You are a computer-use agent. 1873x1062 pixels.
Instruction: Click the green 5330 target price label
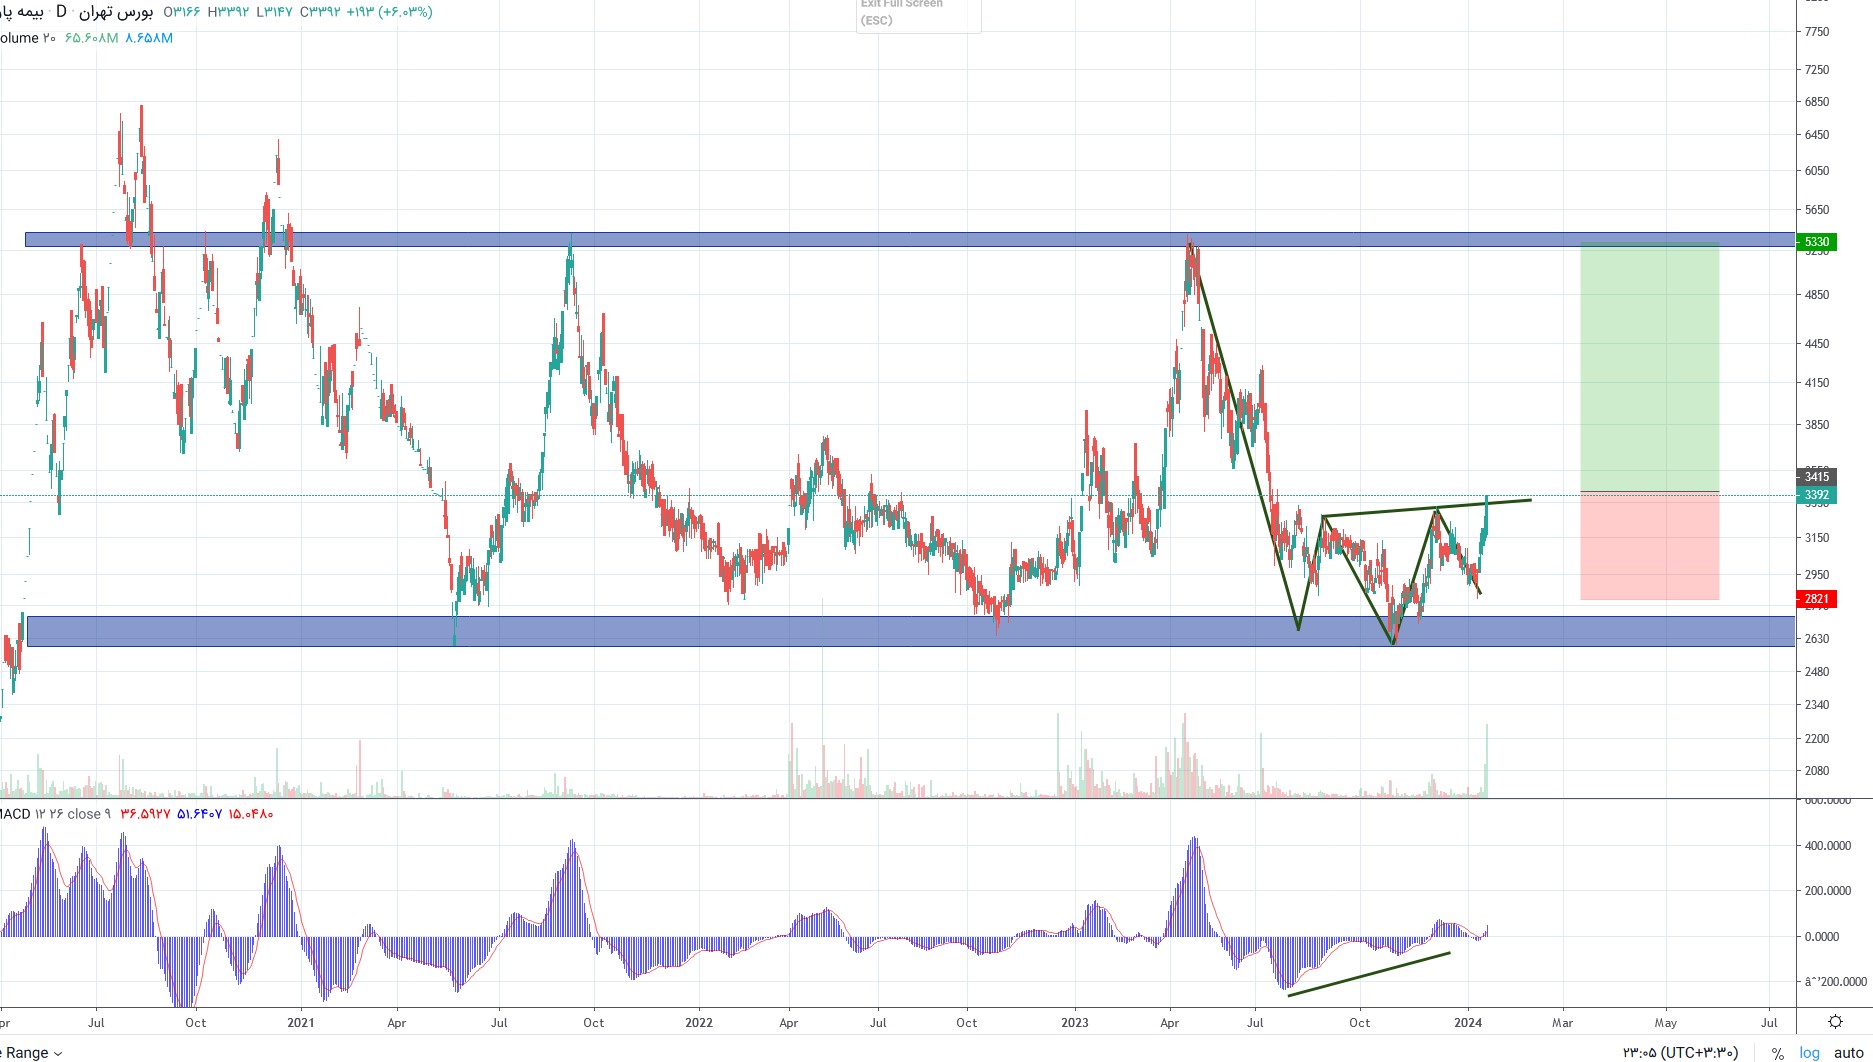click(x=1816, y=242)
